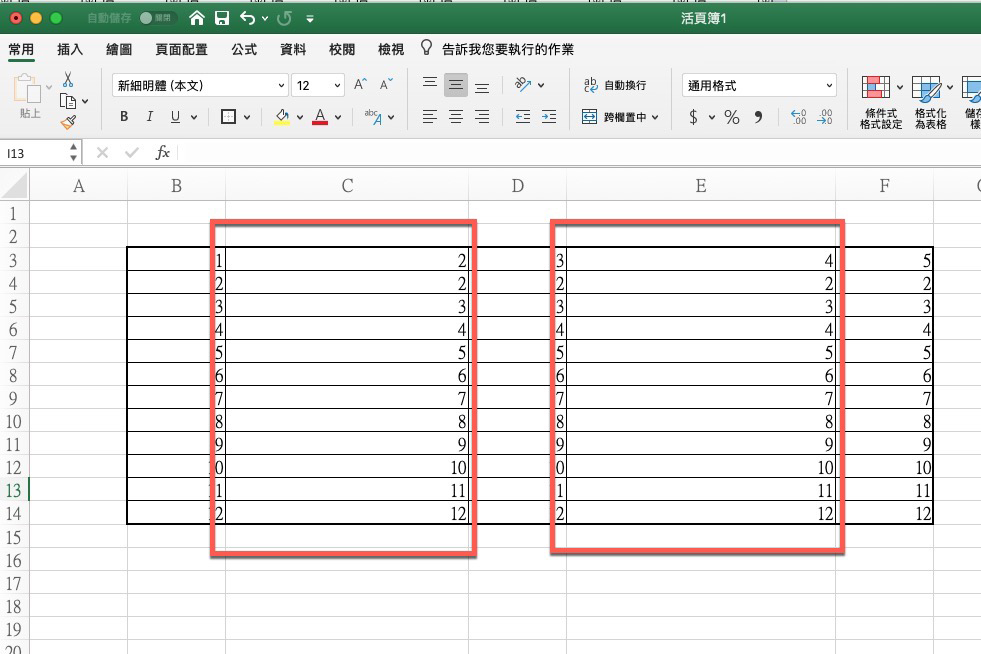This screenshot has height=654, width=981.
Task: Toggle bold formatting with the B button
Action: point(122,116)
